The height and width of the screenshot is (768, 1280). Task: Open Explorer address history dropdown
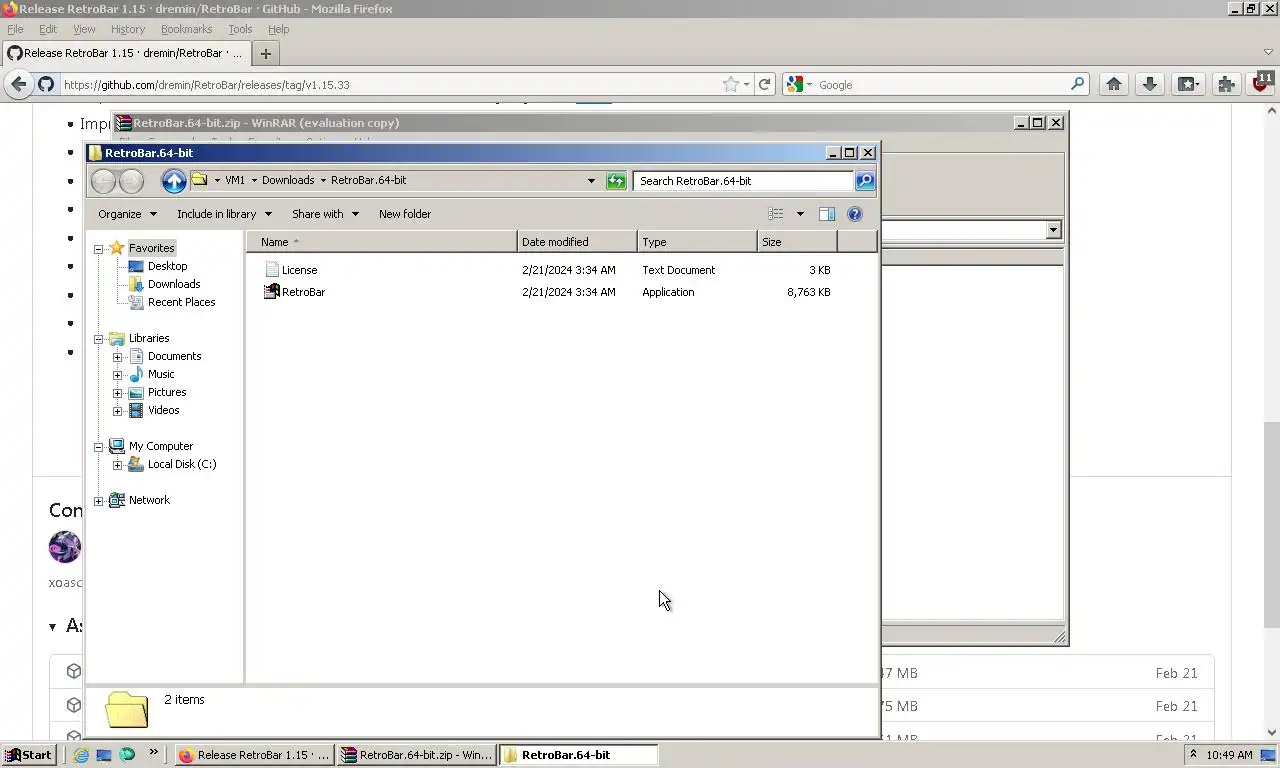(591, 181)
